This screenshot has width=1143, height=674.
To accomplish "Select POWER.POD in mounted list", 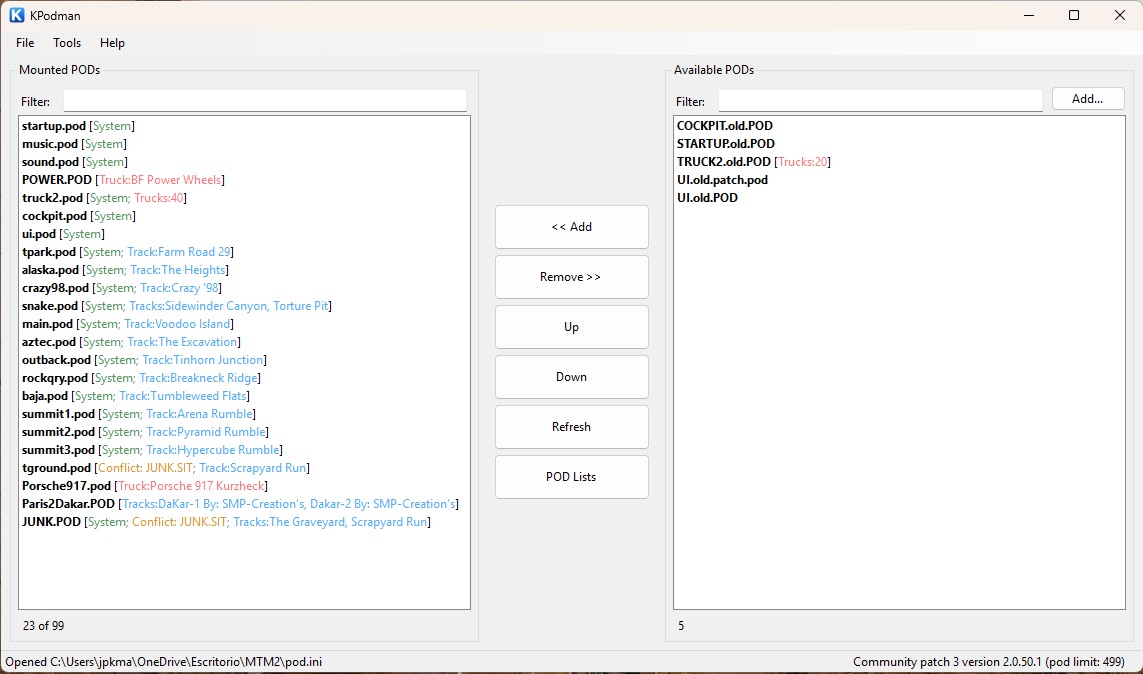I will pos(123,180).
